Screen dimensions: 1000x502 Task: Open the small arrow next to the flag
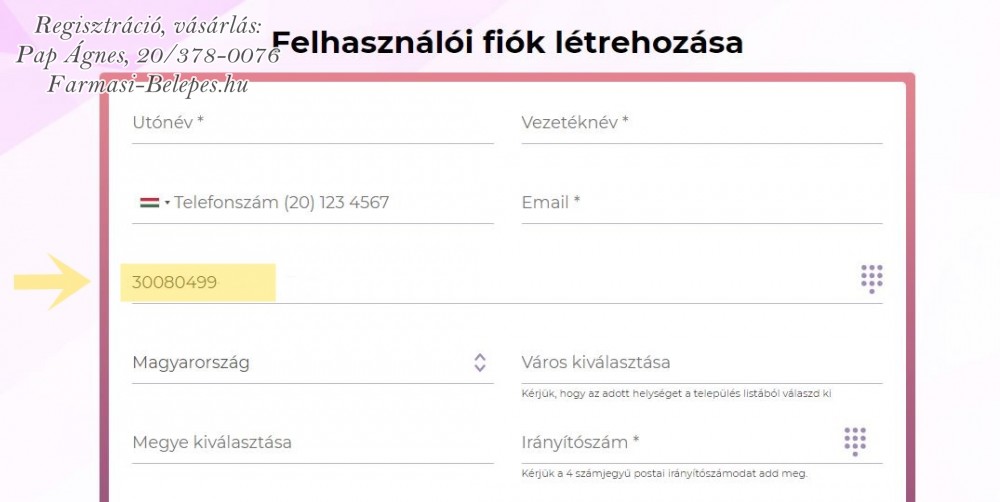coord(167,203)
